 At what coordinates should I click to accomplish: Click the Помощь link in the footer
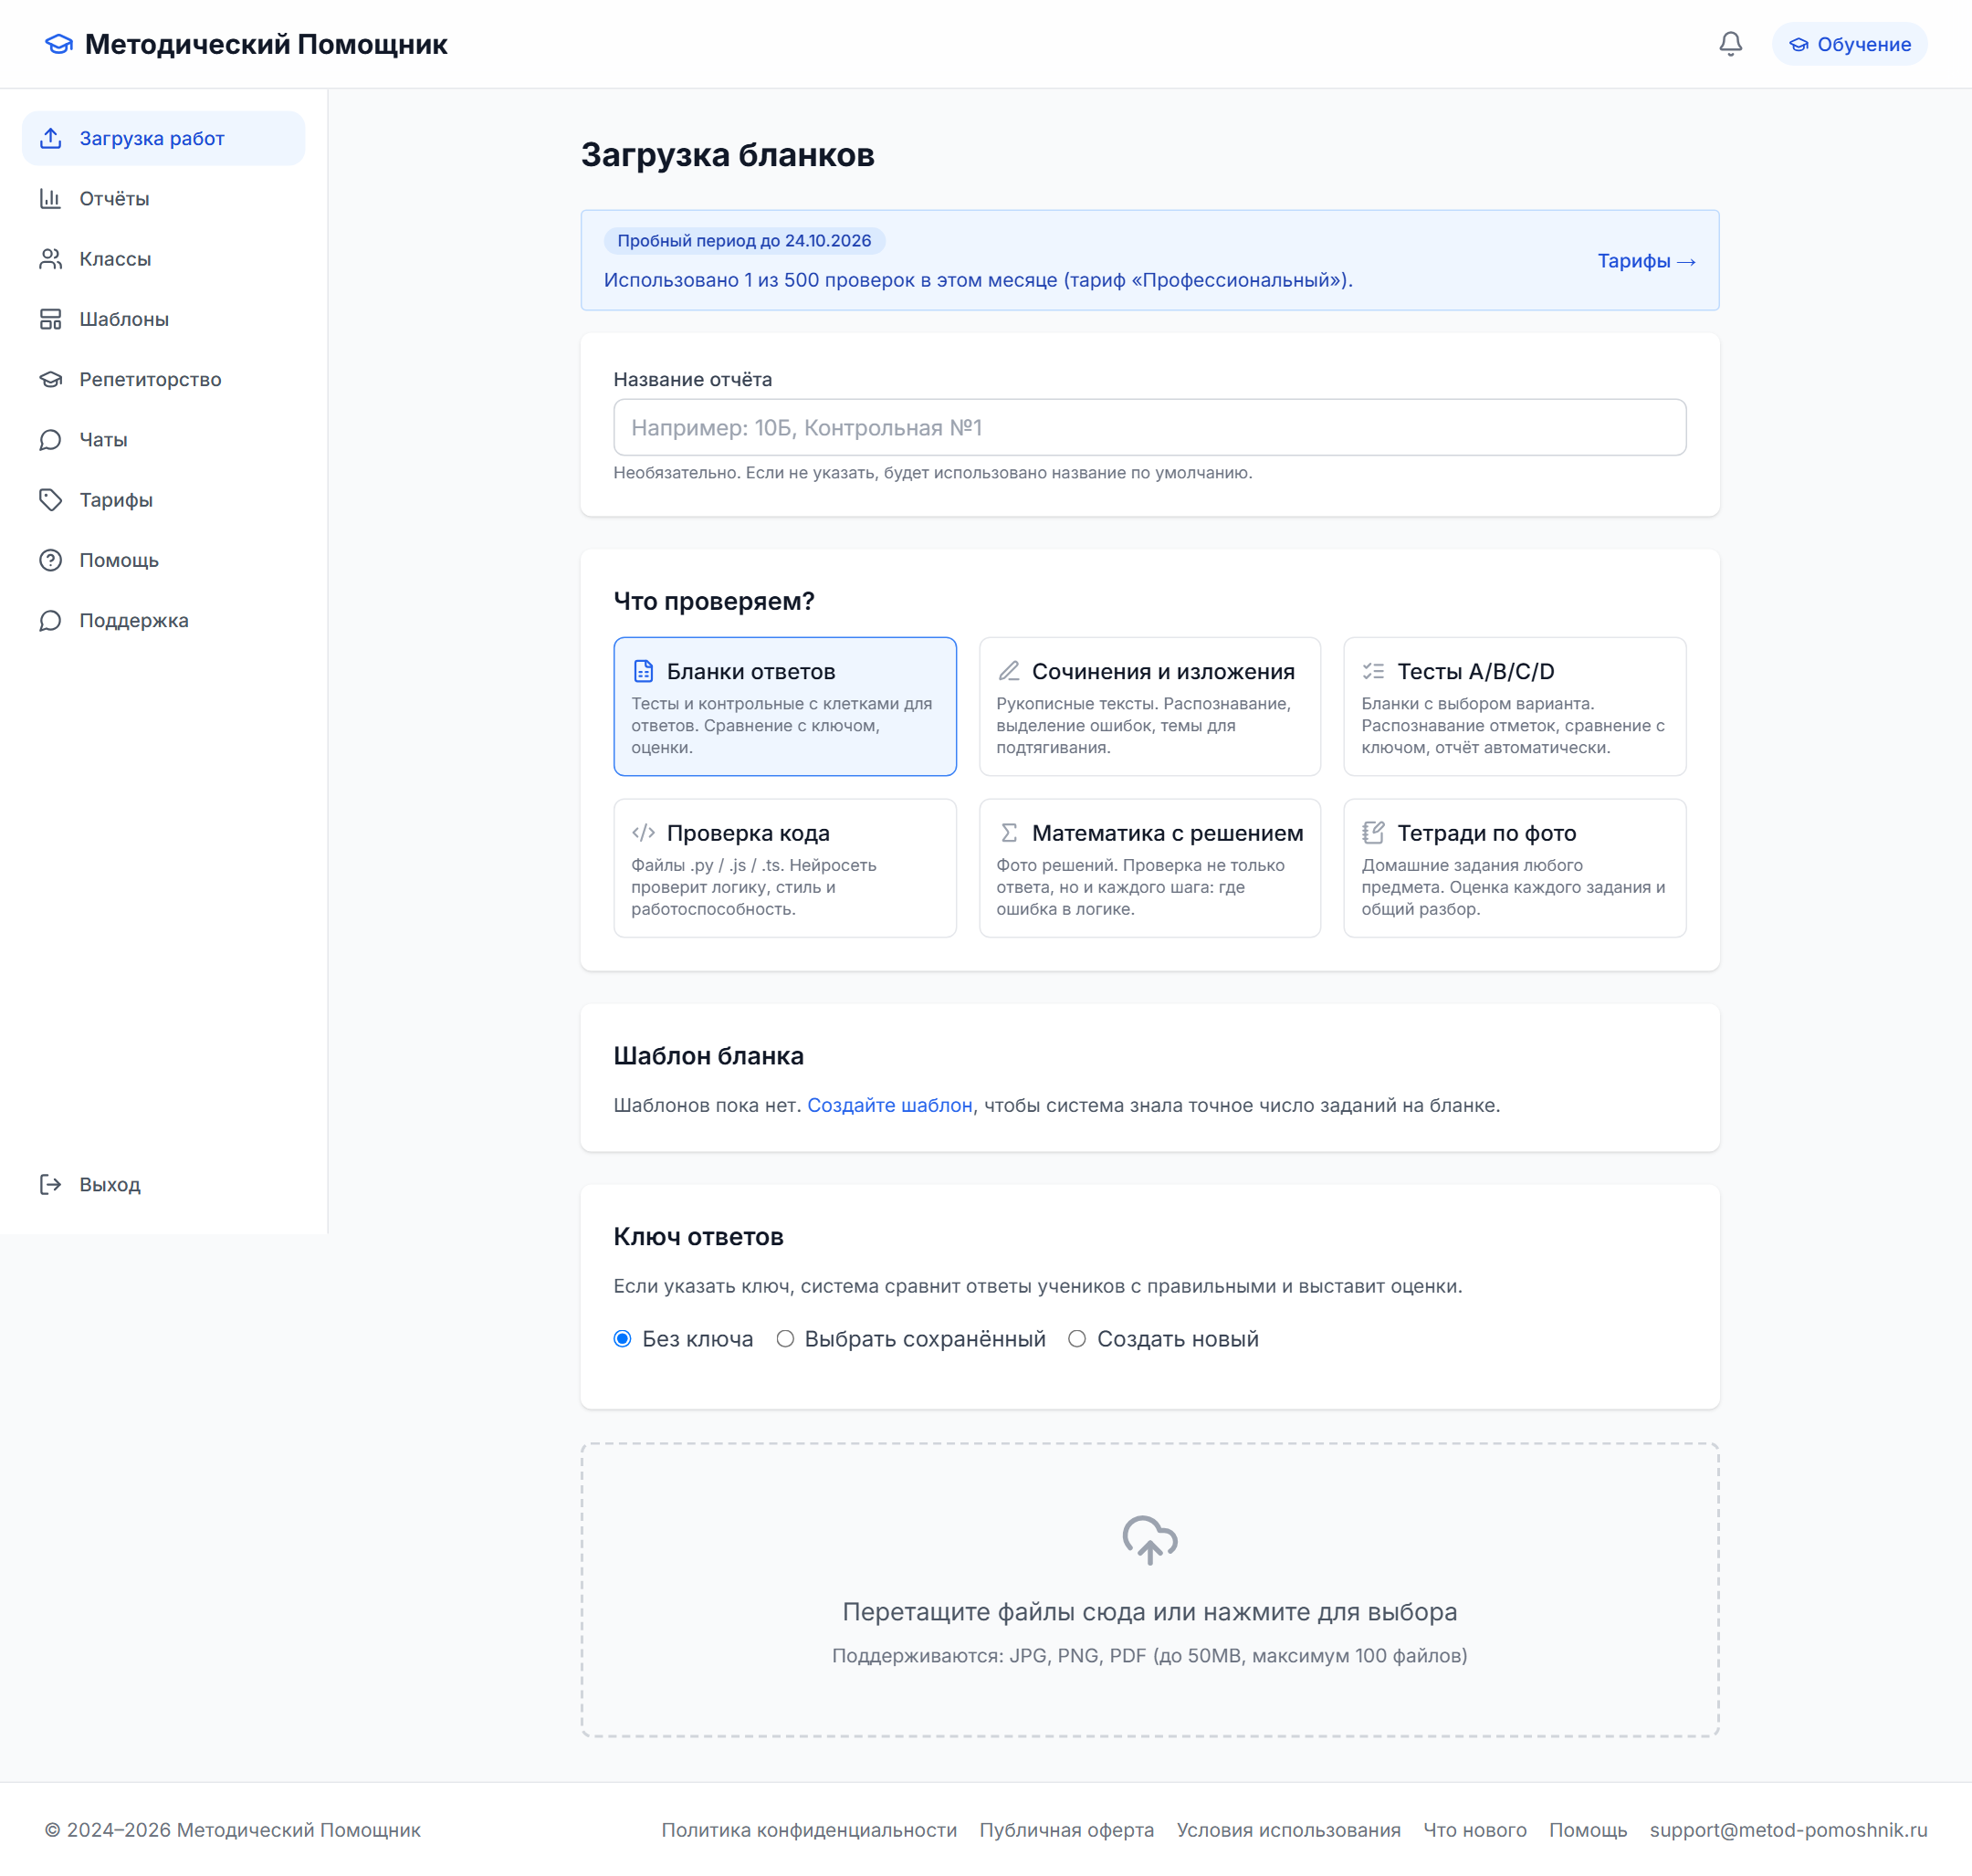coord(1588,1830)
